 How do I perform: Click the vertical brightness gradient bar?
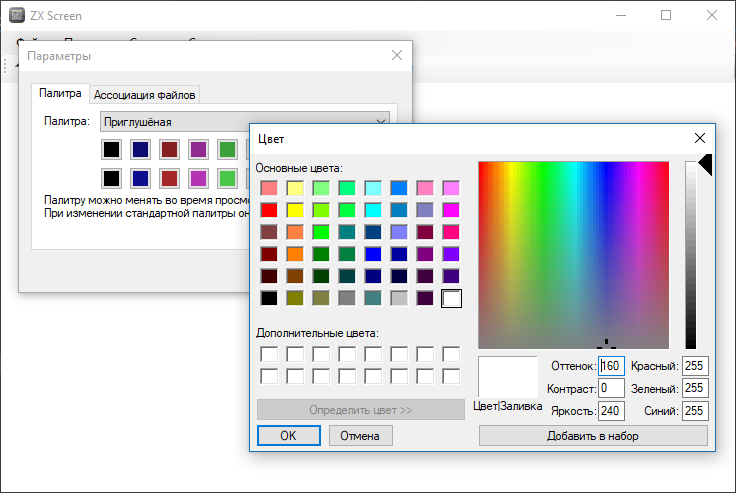[690, 255]
